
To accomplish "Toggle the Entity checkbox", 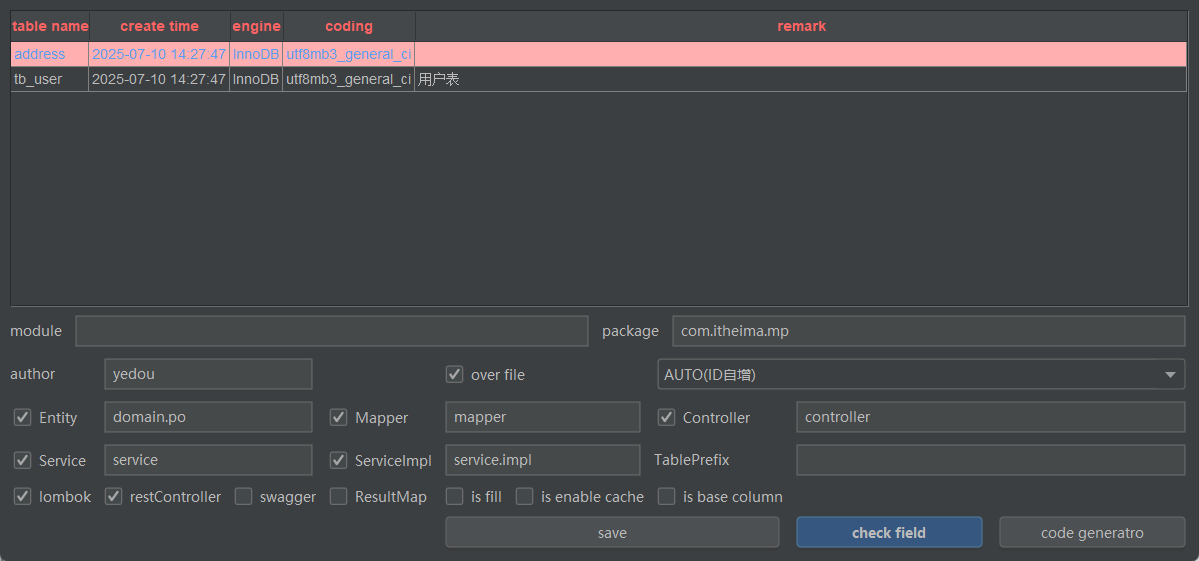I will (x=22, y=417).
